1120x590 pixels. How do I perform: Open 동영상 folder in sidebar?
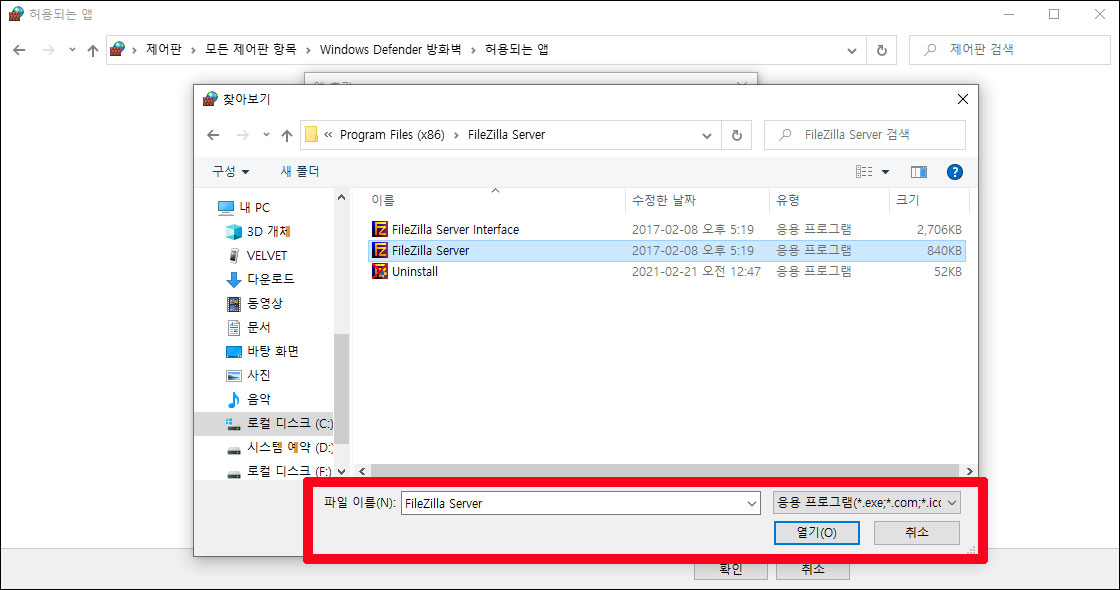coord(254,303)
